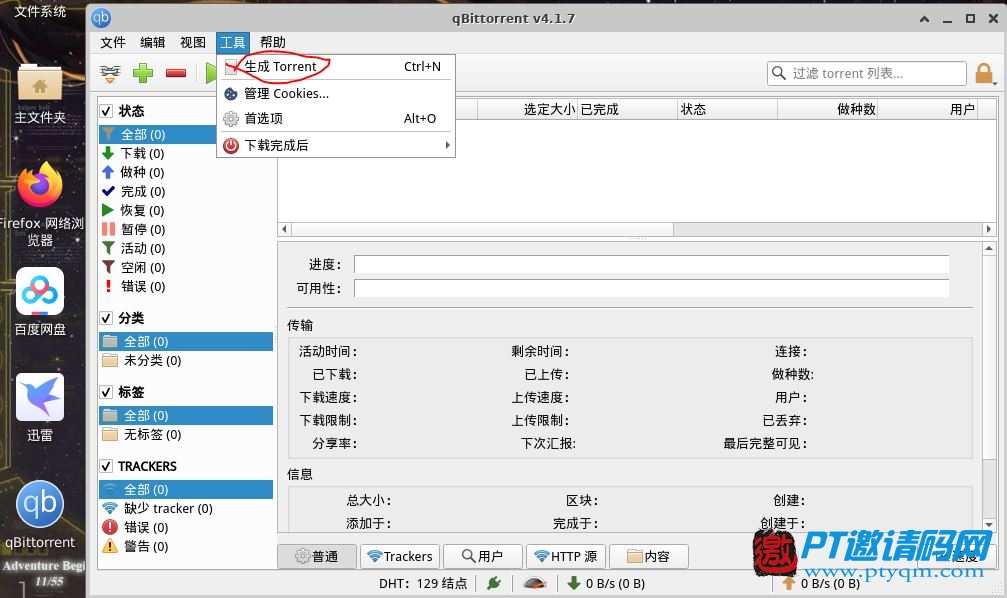1007x598 pixels.
Task: Toggle the TRACKERS section checkbox
Action: pos(106,466)
